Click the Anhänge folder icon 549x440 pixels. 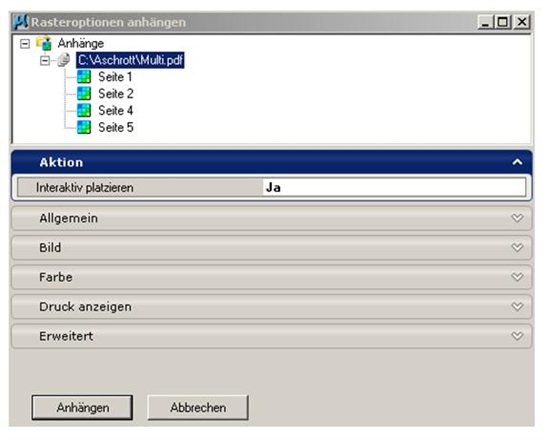click(x=44, y=43)
